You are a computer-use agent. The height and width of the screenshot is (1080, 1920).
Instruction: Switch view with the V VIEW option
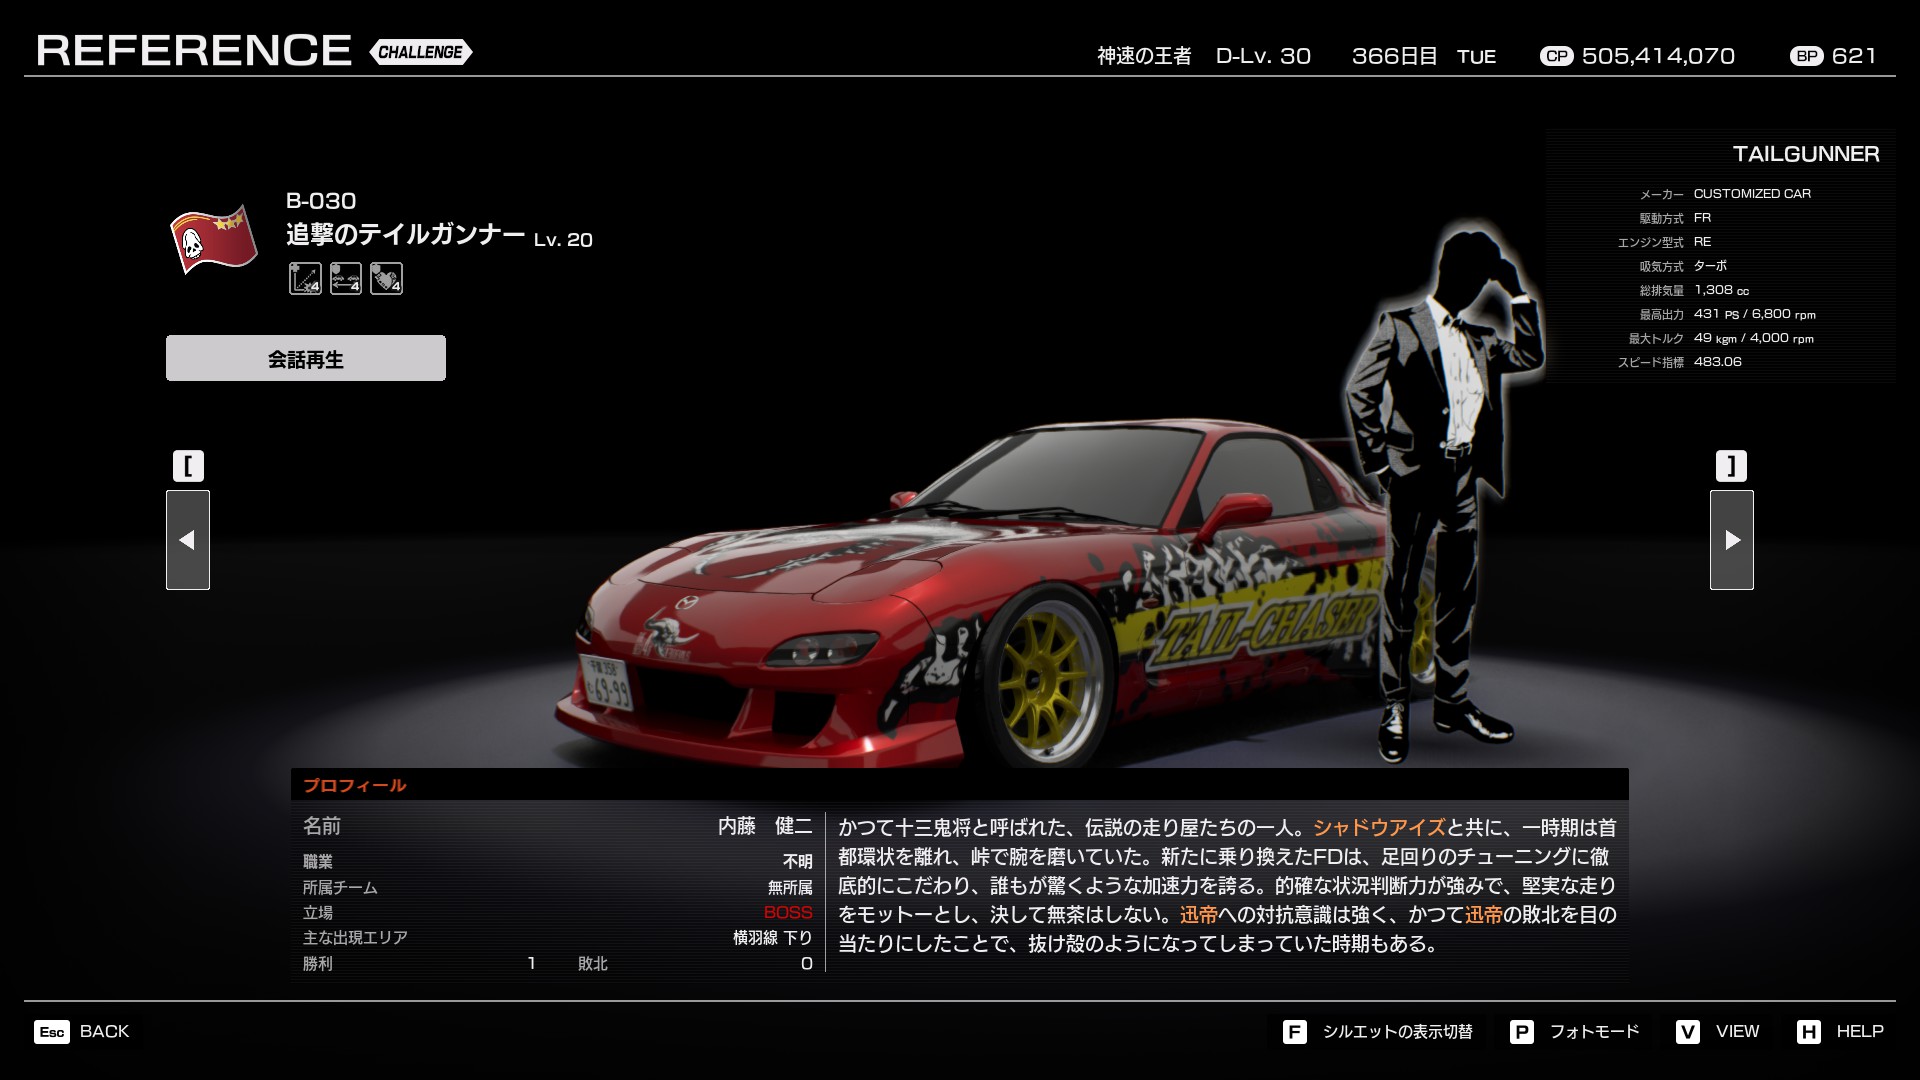(x=1717, y=1032)
